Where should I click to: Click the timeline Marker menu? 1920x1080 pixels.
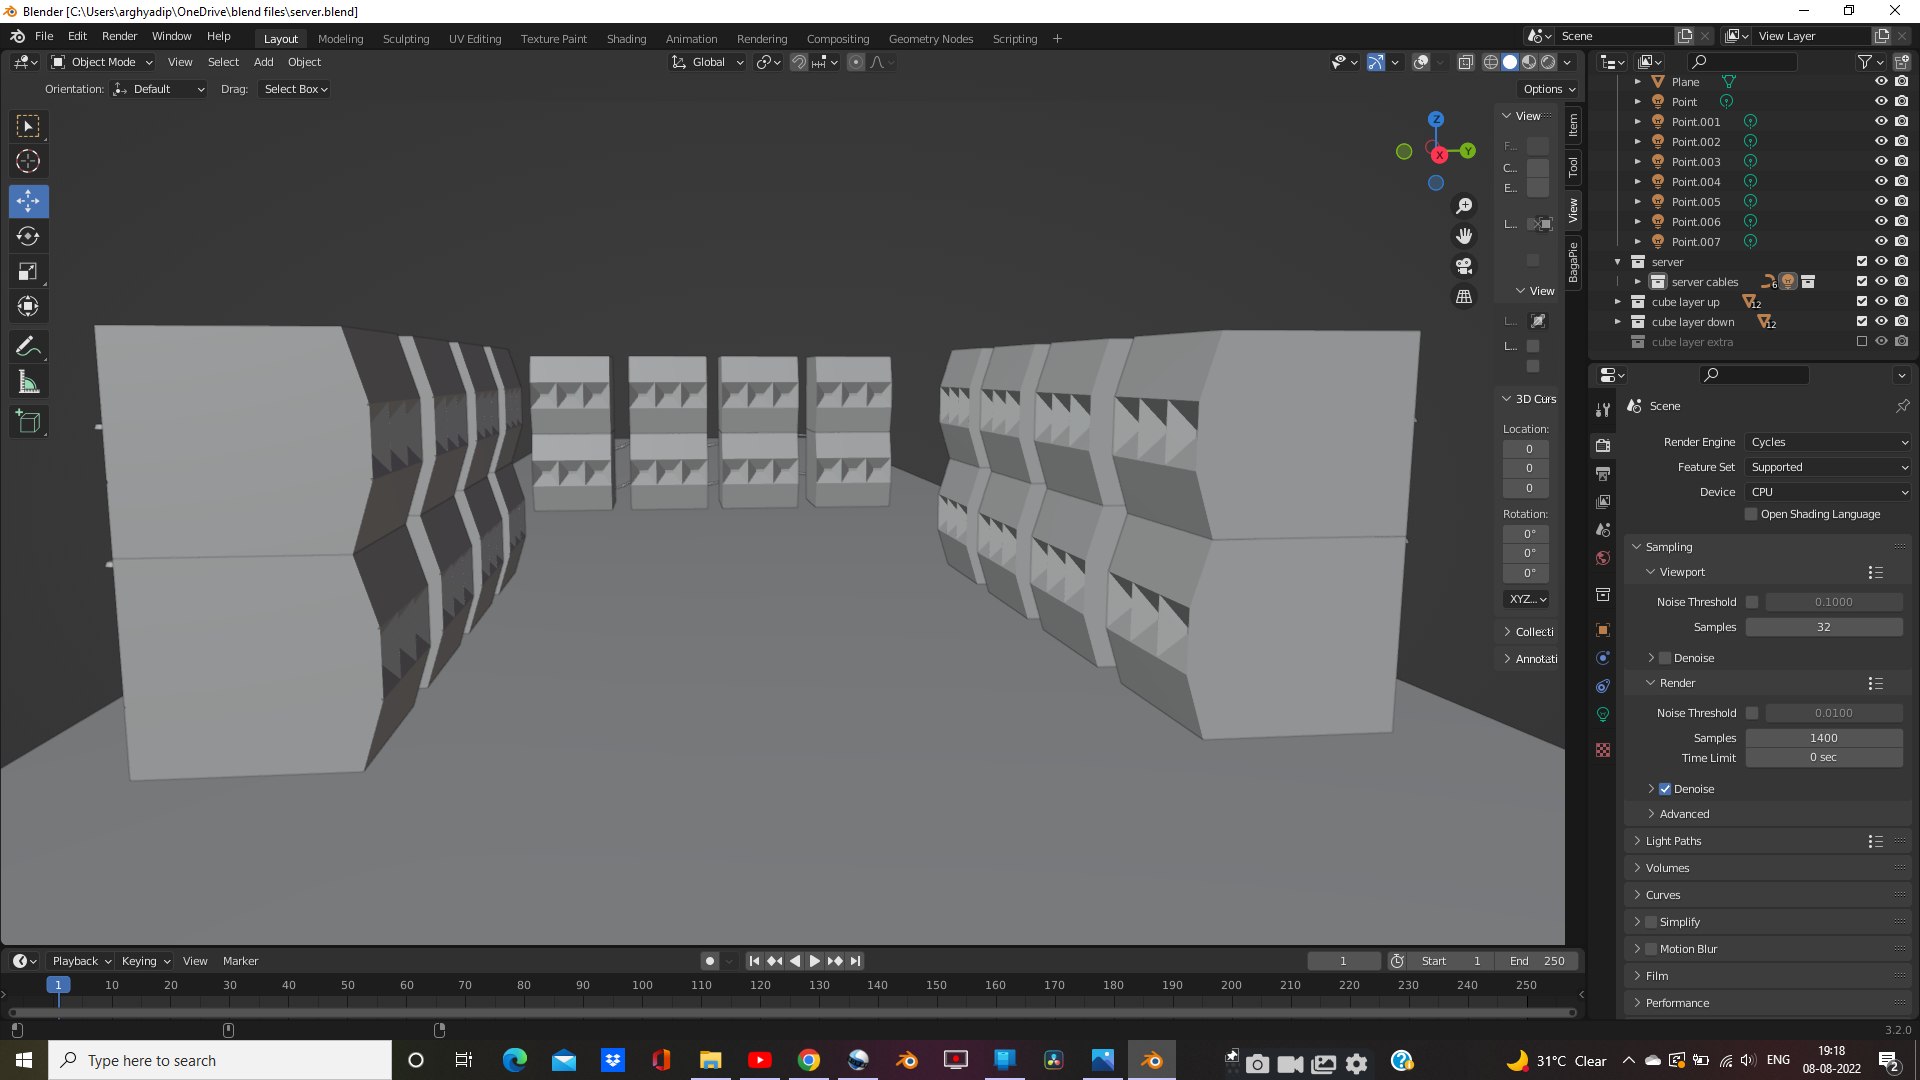240,961
